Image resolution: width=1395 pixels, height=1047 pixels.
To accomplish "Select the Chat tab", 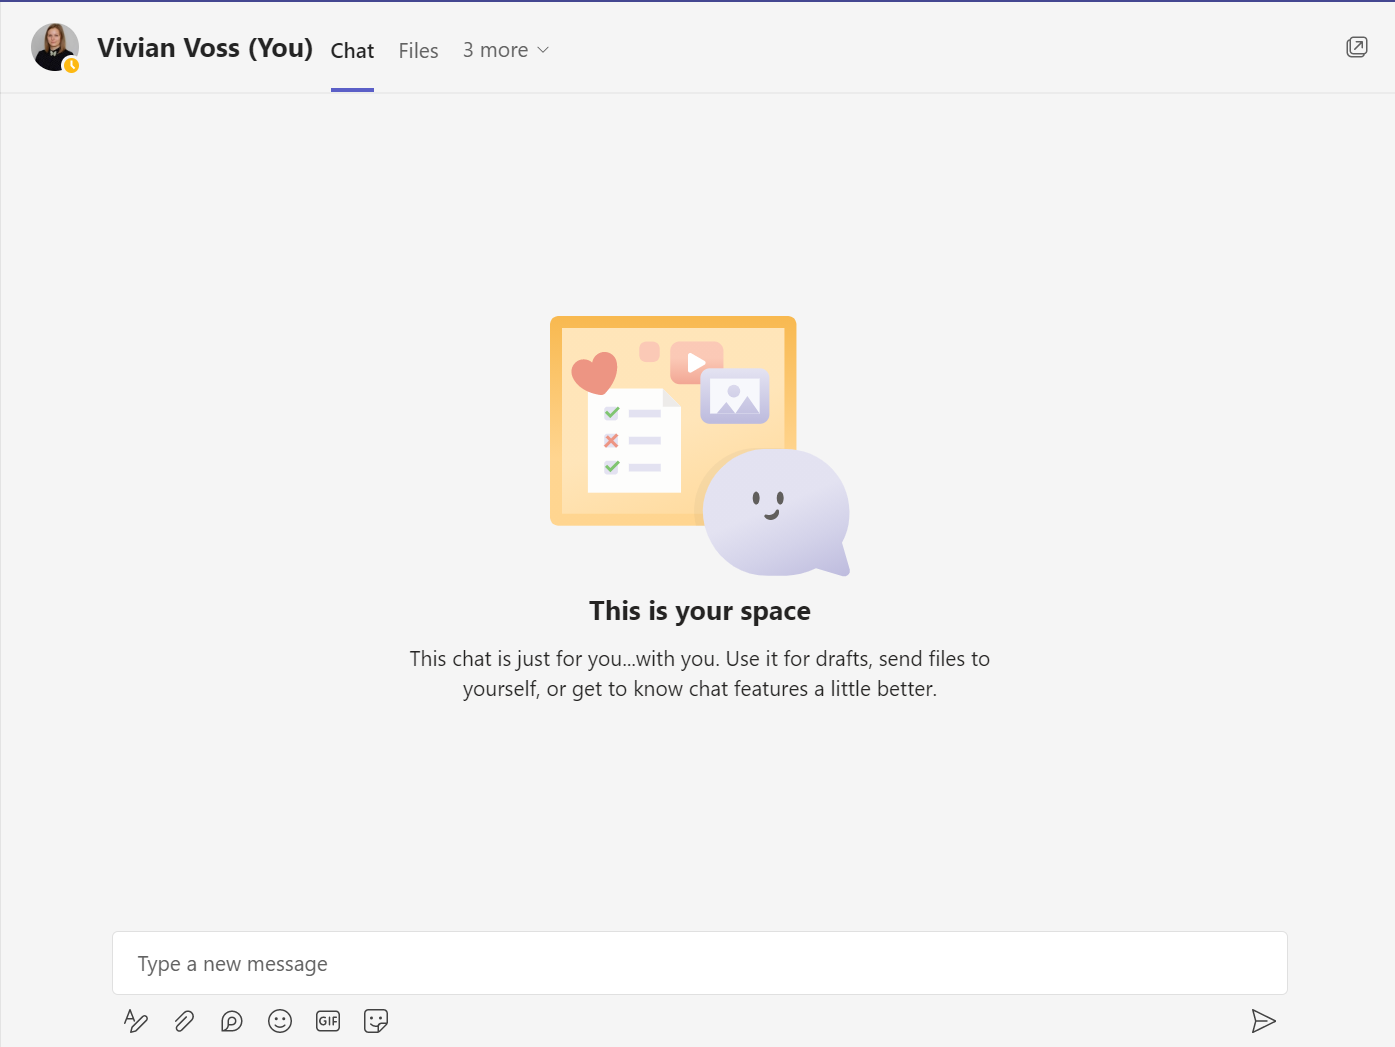I will (x=352, y=50).
